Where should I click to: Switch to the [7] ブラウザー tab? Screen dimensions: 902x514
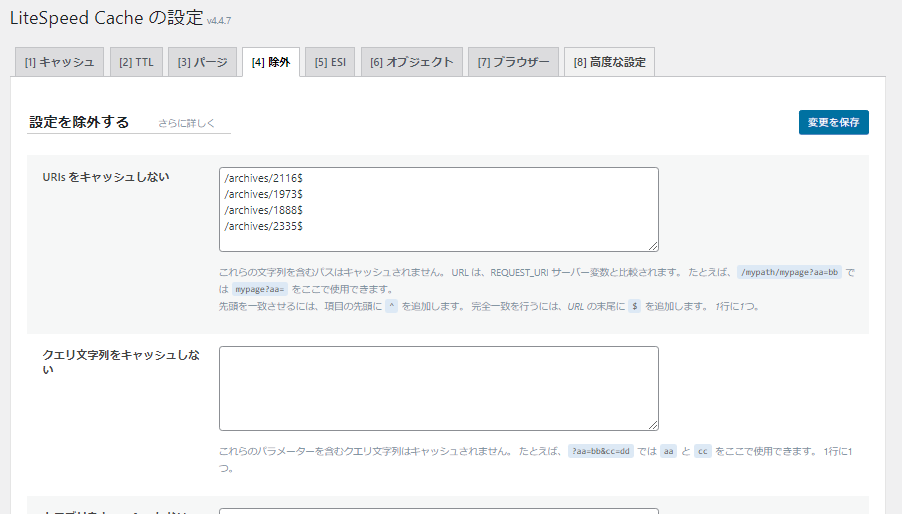[513, 62]
